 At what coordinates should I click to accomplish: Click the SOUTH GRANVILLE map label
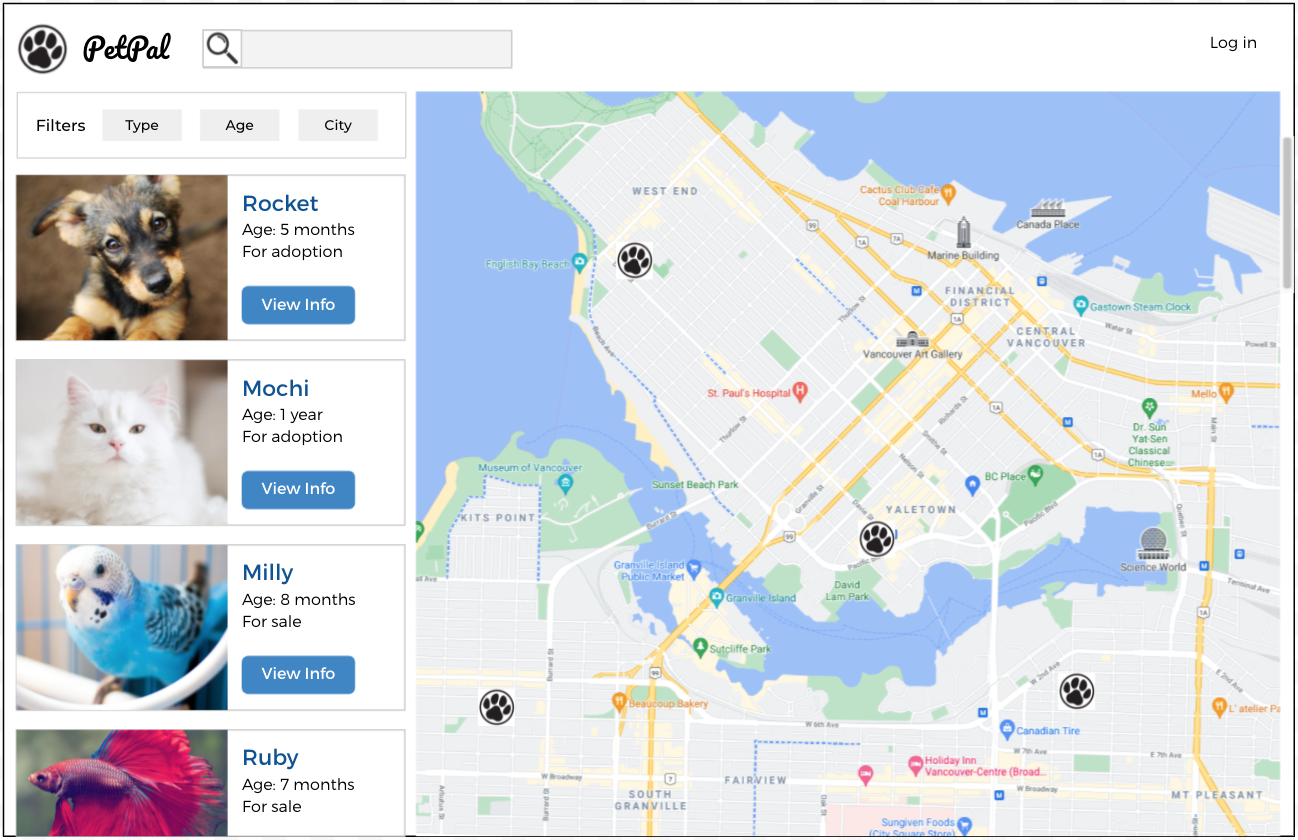click(x=650, y=800)
